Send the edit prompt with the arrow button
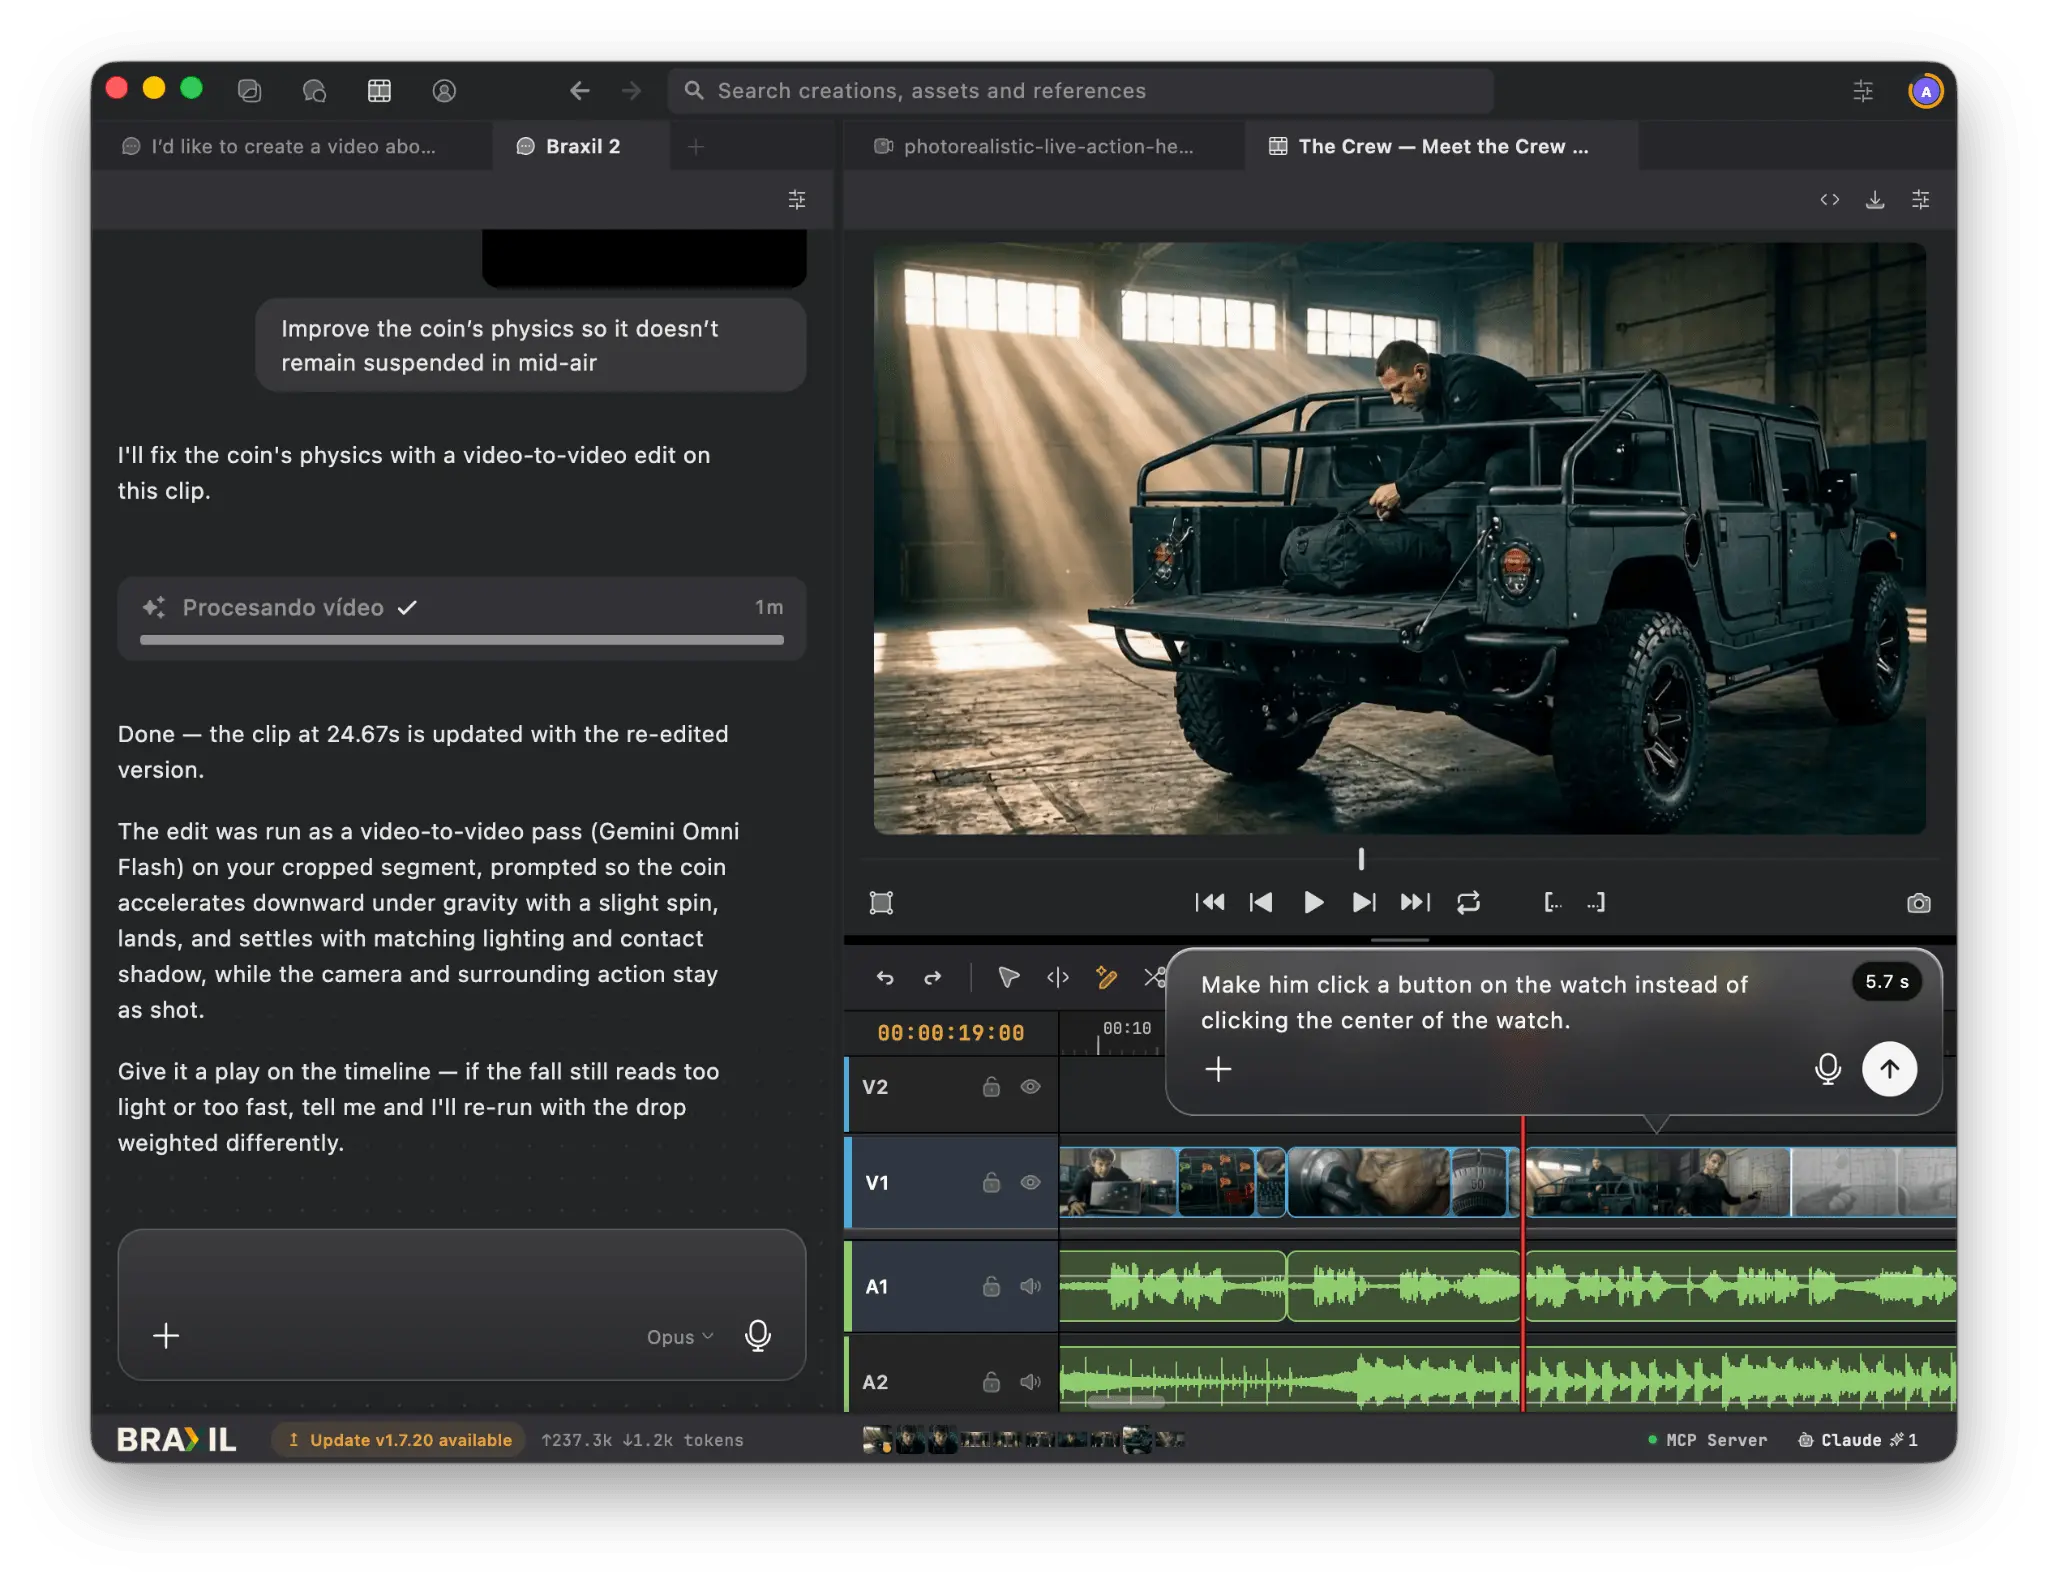The width and height of the screenshot is (2048, 1583). [x=1889, y=1069]
